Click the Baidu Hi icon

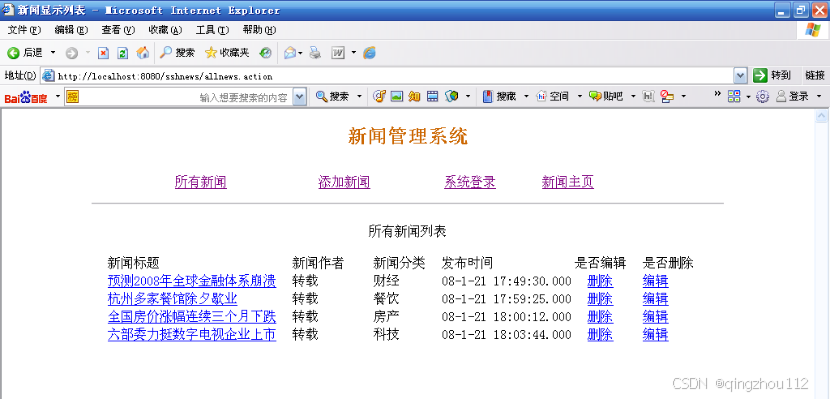click(x=648, y=96)
